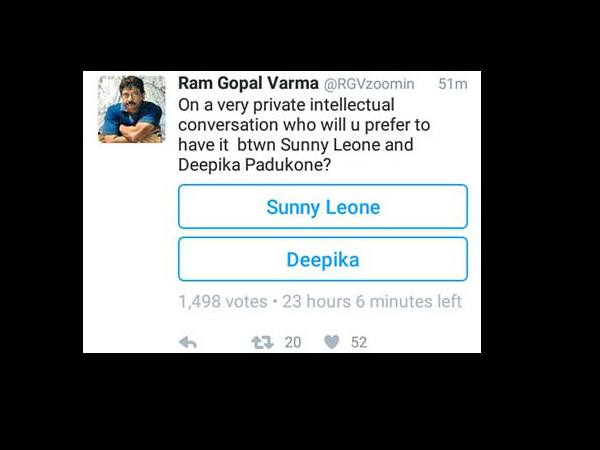This screenshot has height=450, width=600.
Task: Click the retweet count of 20
Action: coord(293,342)
